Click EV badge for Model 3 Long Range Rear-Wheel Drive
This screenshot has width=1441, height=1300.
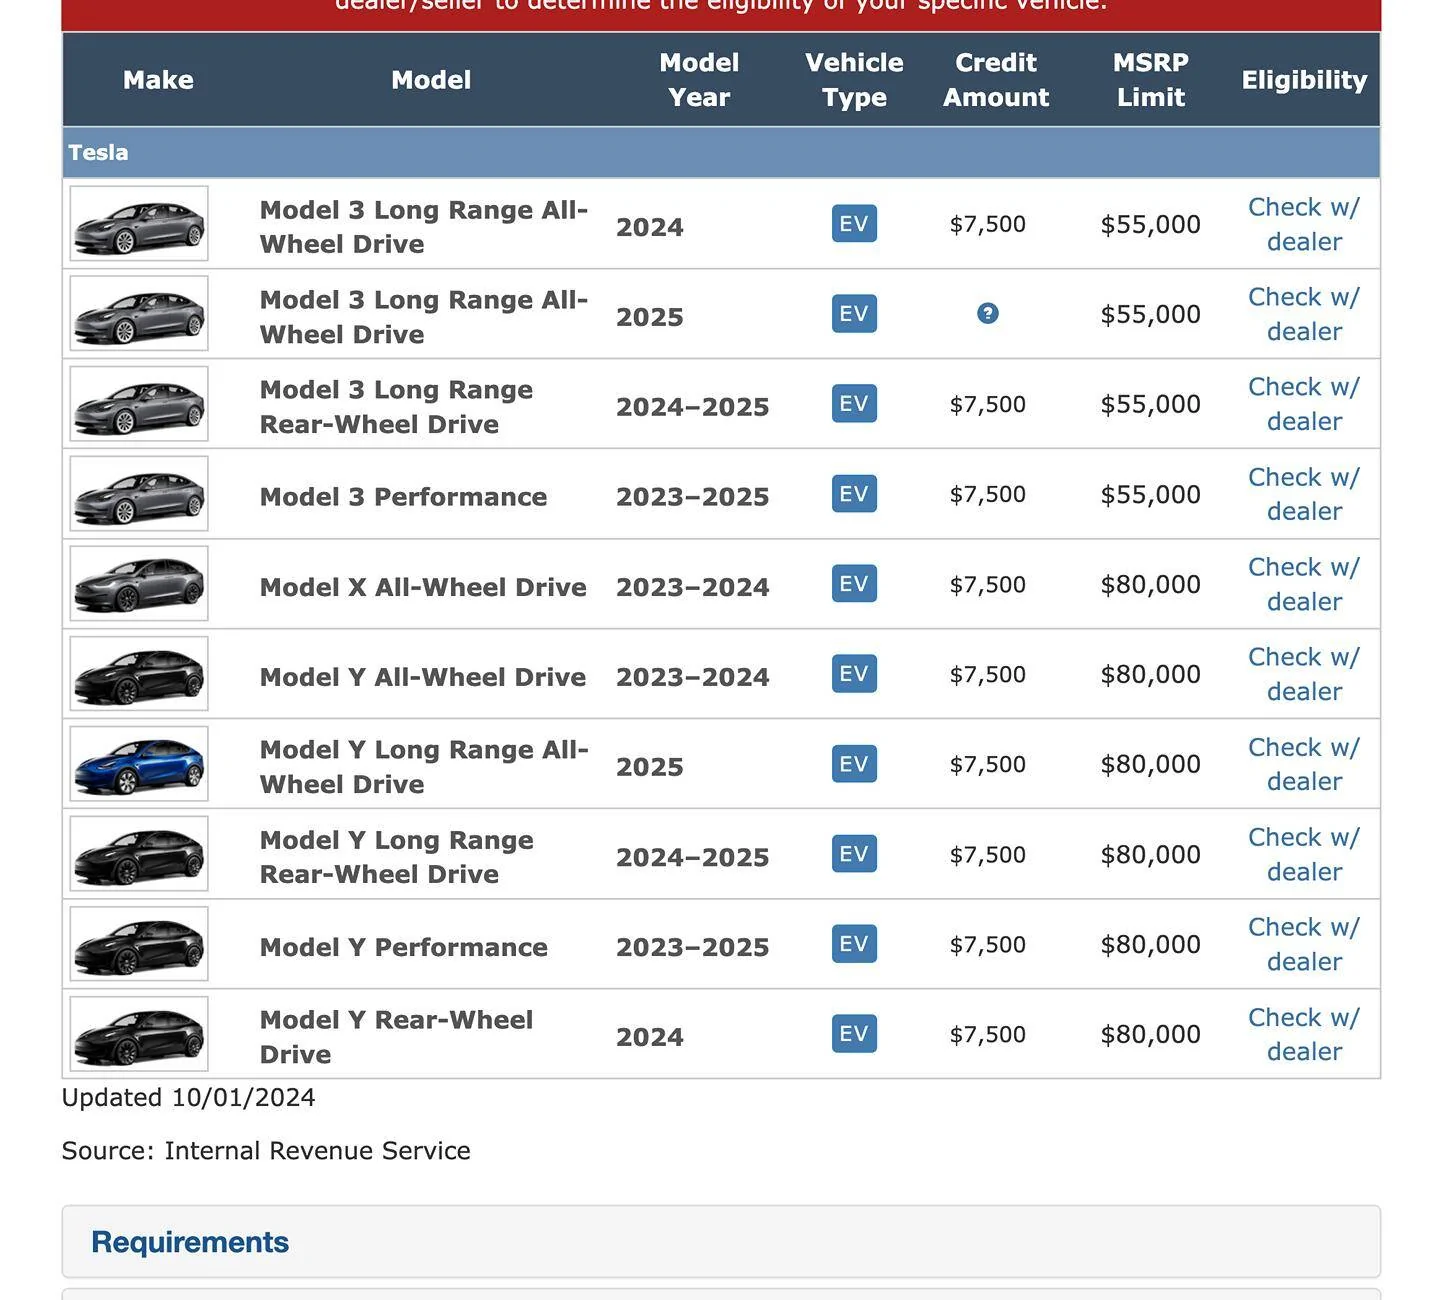pyautogui.click(x=854, y=404)
